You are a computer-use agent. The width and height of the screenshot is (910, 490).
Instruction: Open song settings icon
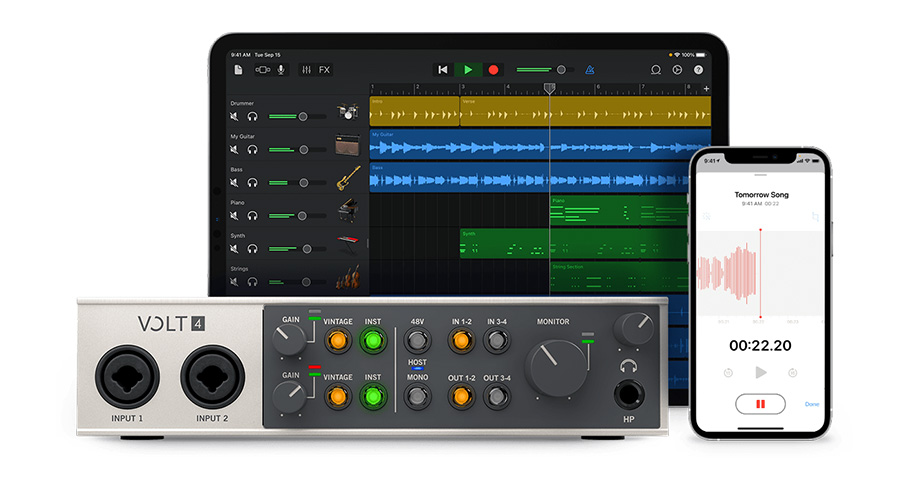[x=677, y=70]
